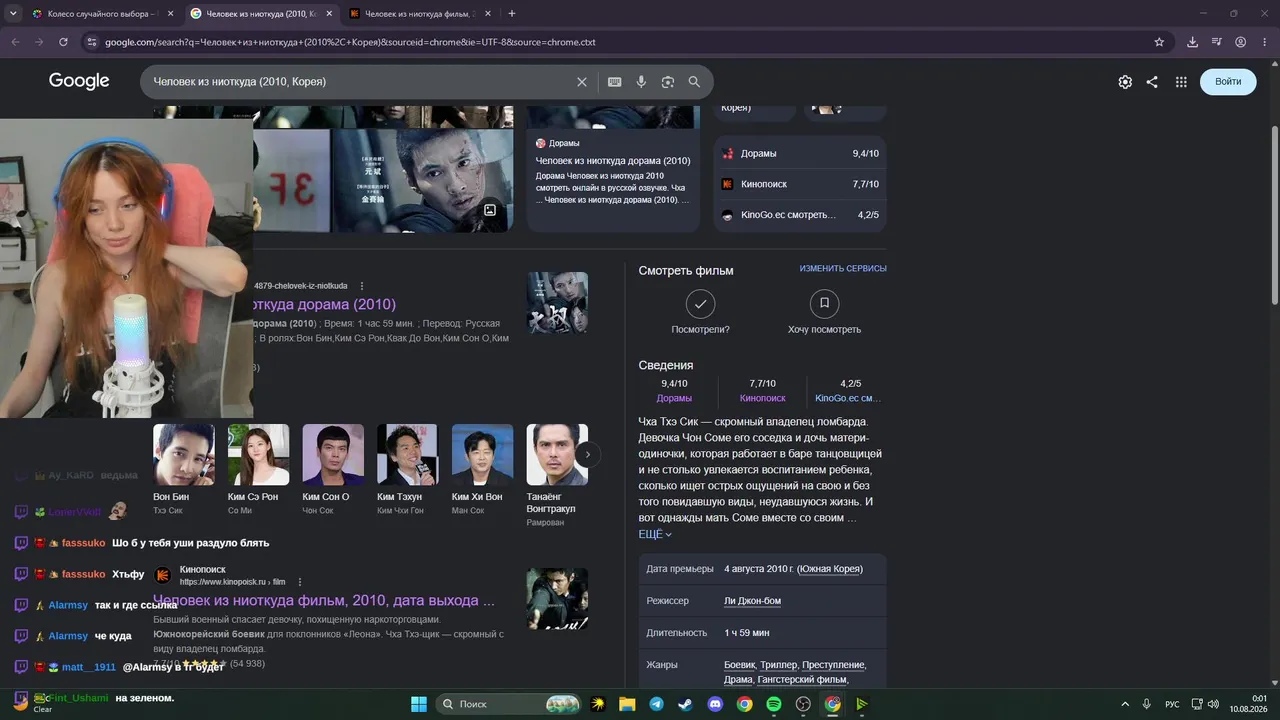Click Изменить сервисы link
The image size is (1280, 720).
click(843, 269)
